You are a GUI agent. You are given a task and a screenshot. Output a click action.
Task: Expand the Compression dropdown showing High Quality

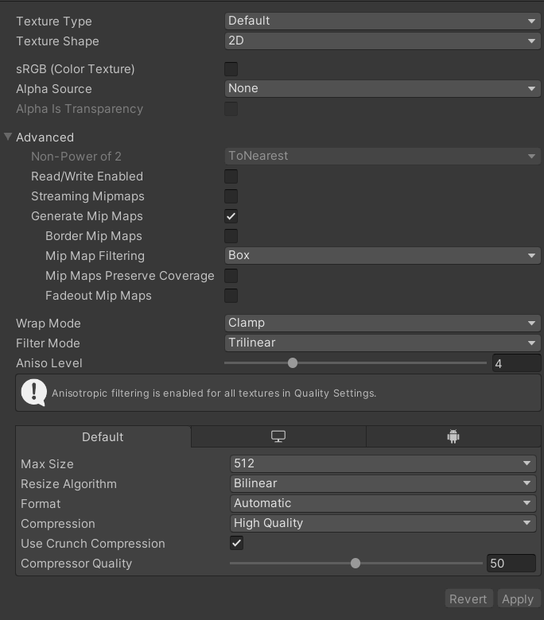[383, 523]
